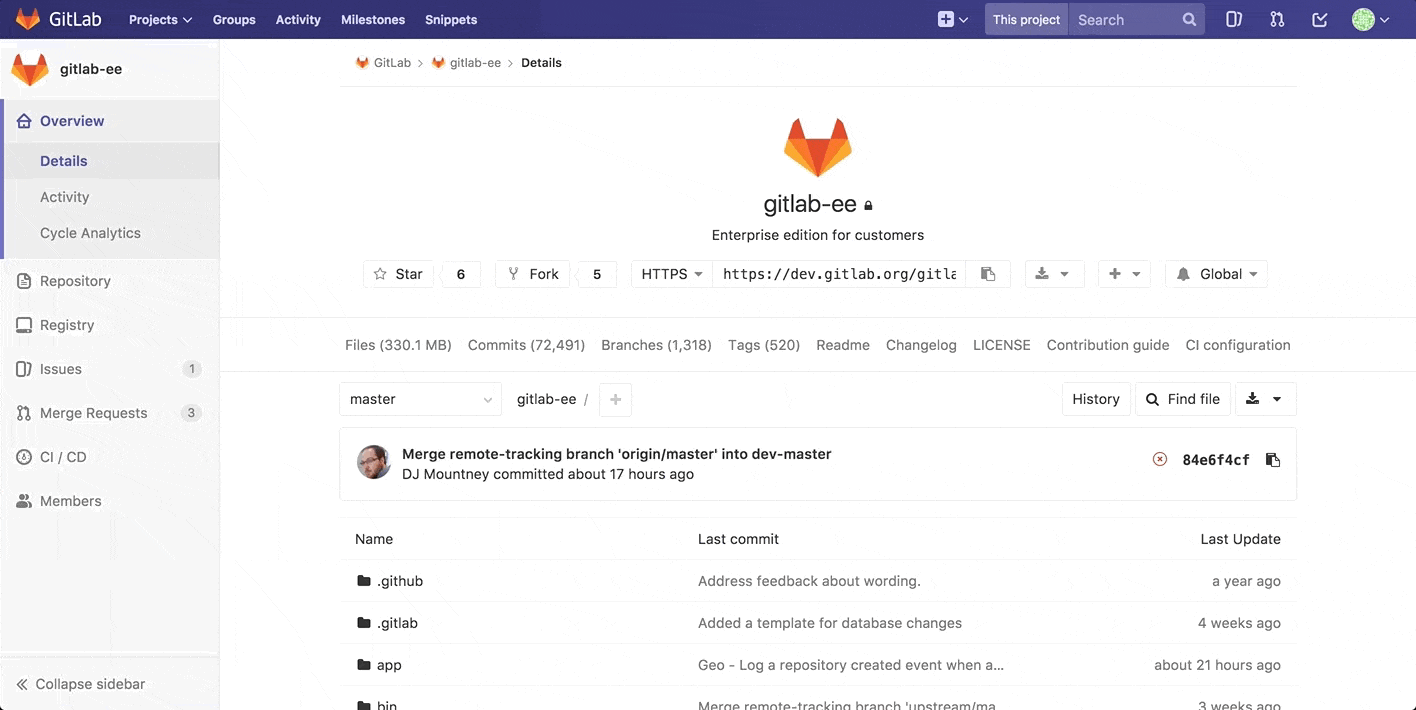Open the Milestones menu item
Screen dimensions: 1416x710
(x=373, y=19)
